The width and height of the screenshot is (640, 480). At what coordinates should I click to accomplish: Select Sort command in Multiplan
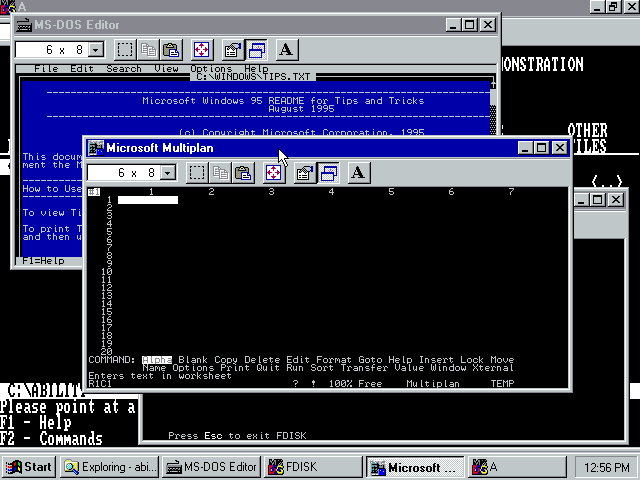[322, 368]
